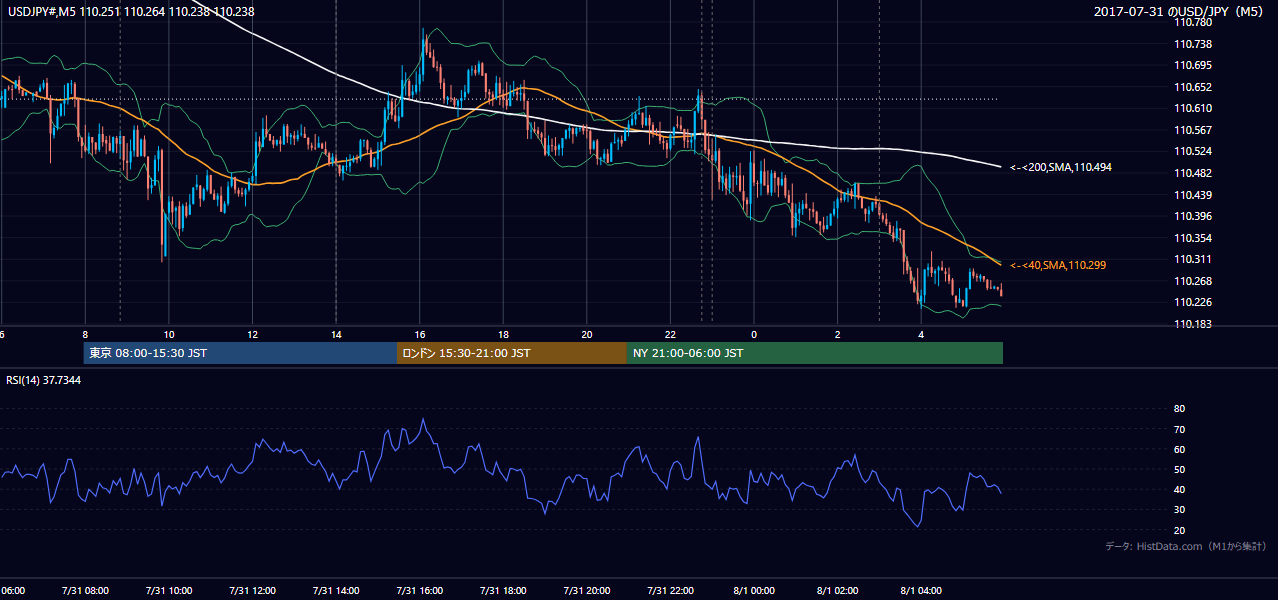Image resolution: width=1278 pixels, height=600 pixels.
Task: Click price axis value 110.652
Action: click(x=1192, y=87)
